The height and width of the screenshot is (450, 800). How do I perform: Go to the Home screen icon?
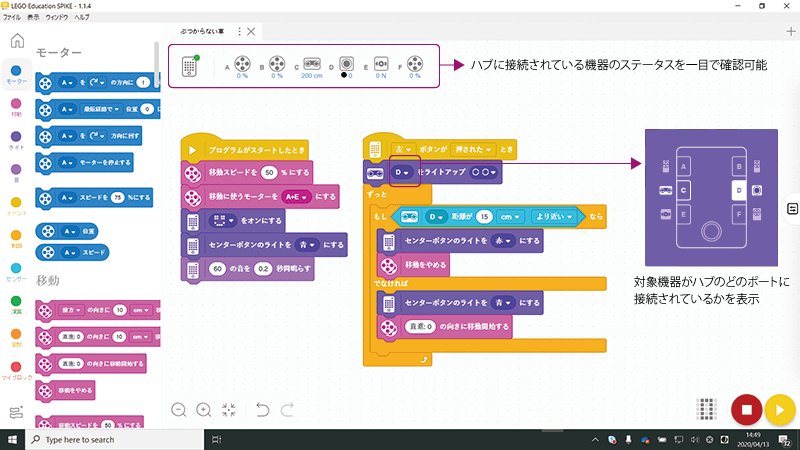pyautogui.click(x=17, y=40)
